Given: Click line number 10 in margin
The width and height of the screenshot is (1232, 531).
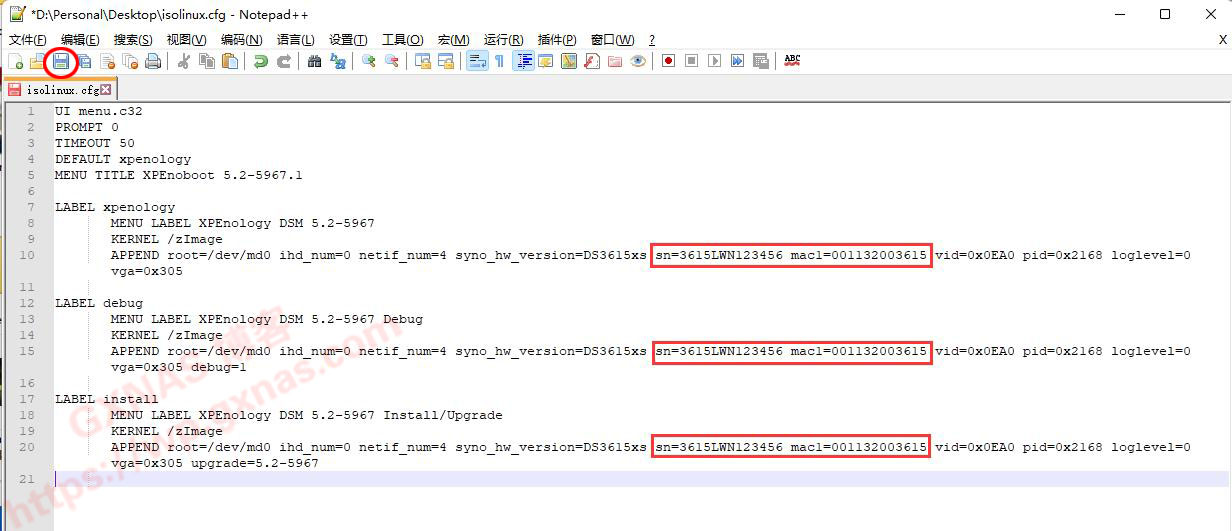Looking at the screenshot, I should tap(28, 255).
